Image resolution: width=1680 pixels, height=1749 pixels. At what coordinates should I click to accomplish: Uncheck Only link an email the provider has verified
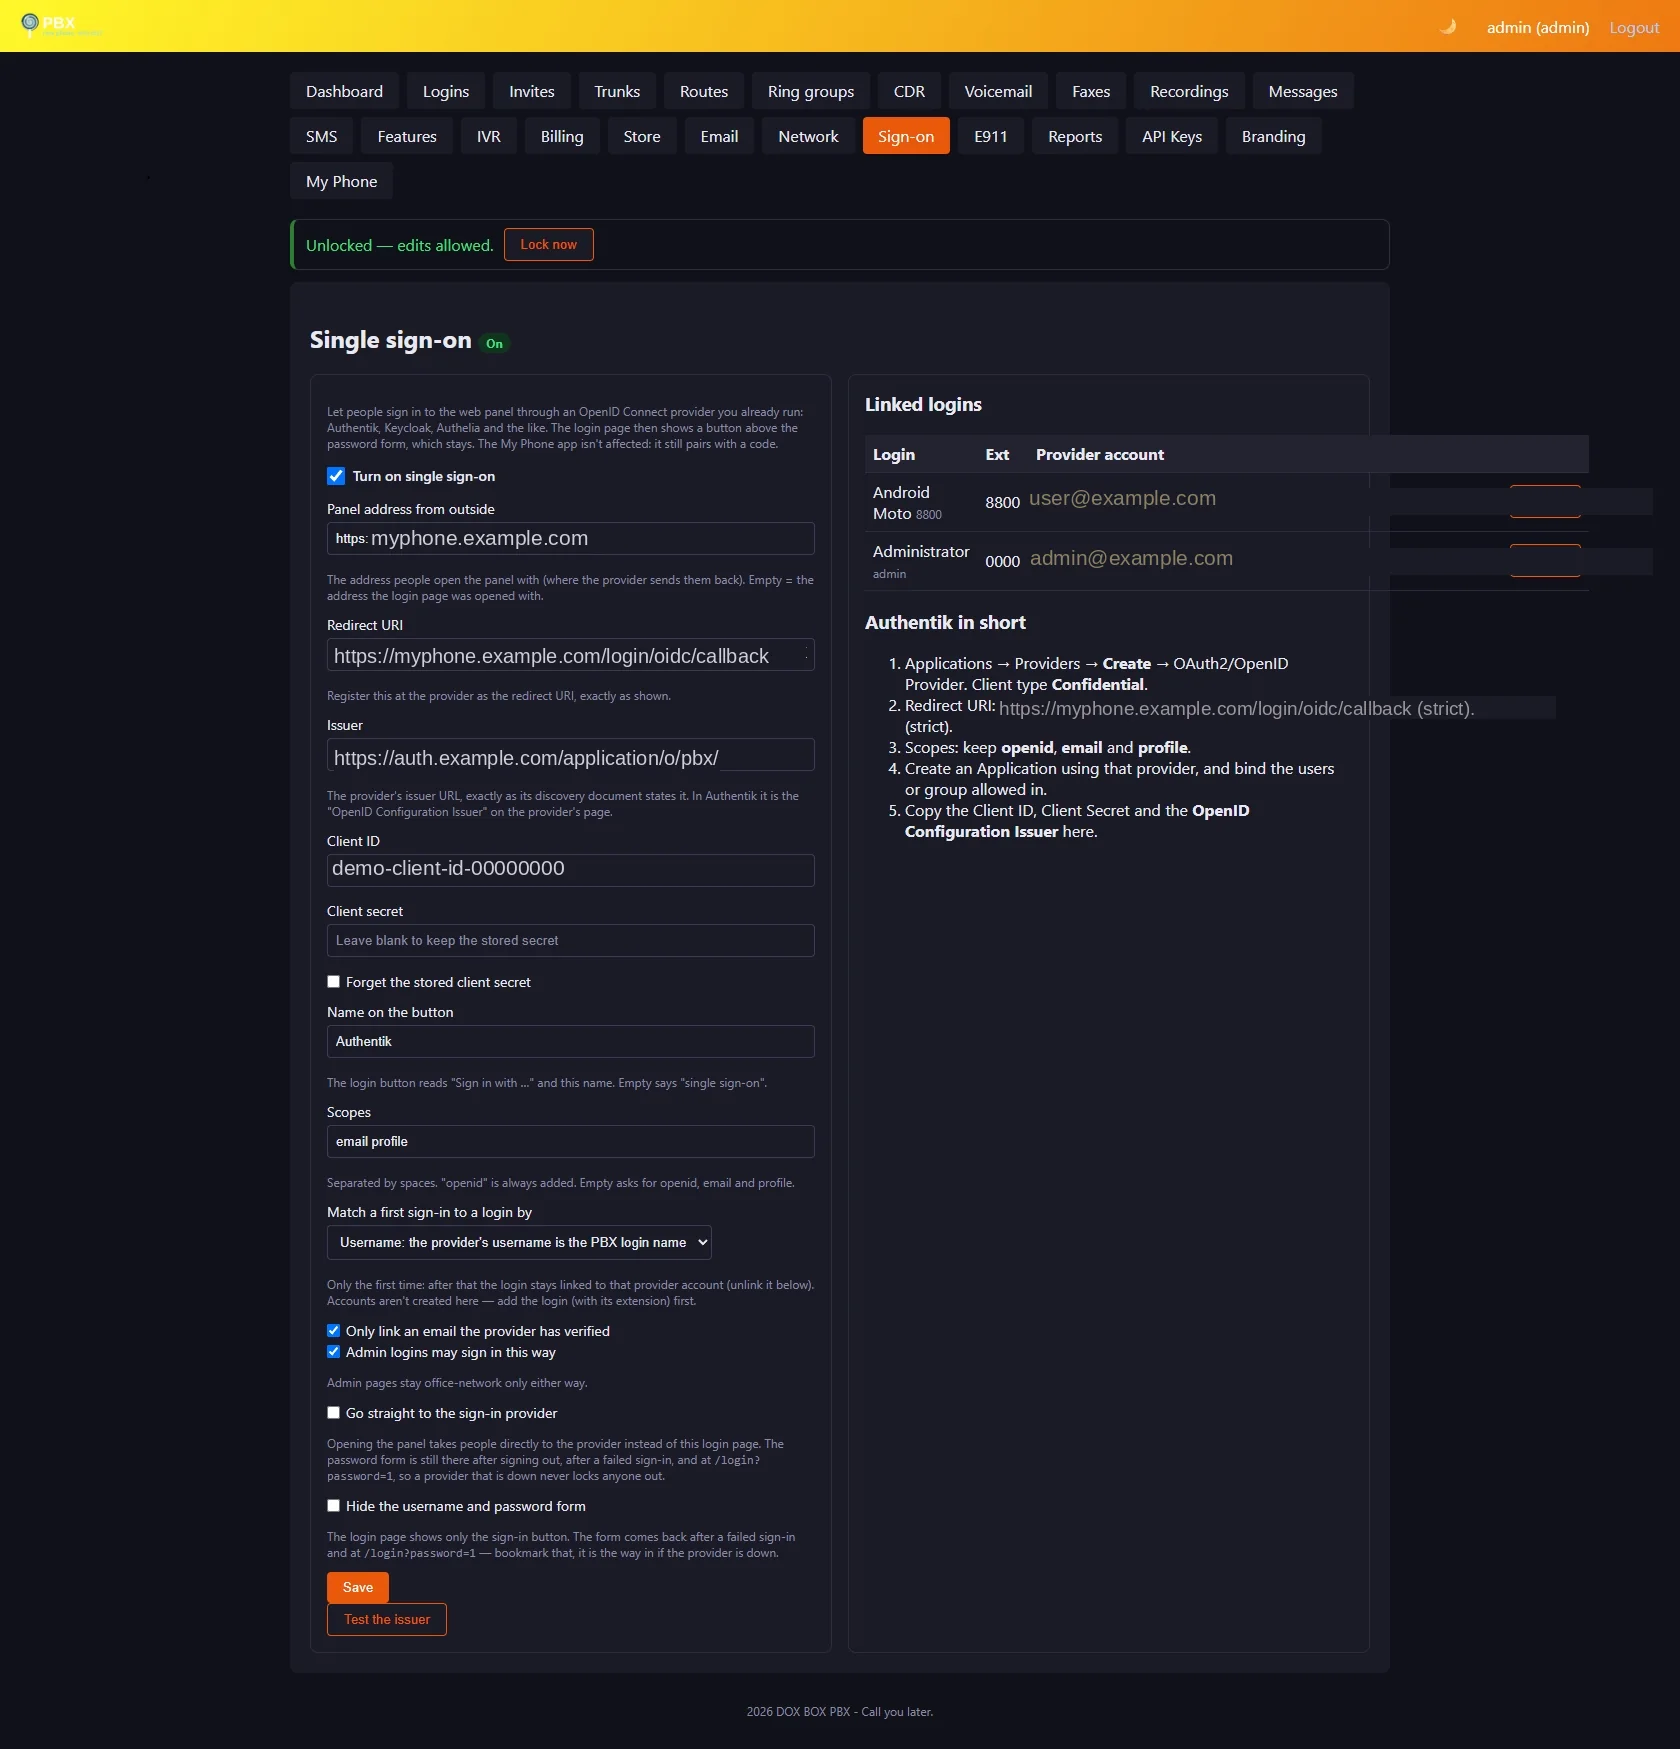334,1331
